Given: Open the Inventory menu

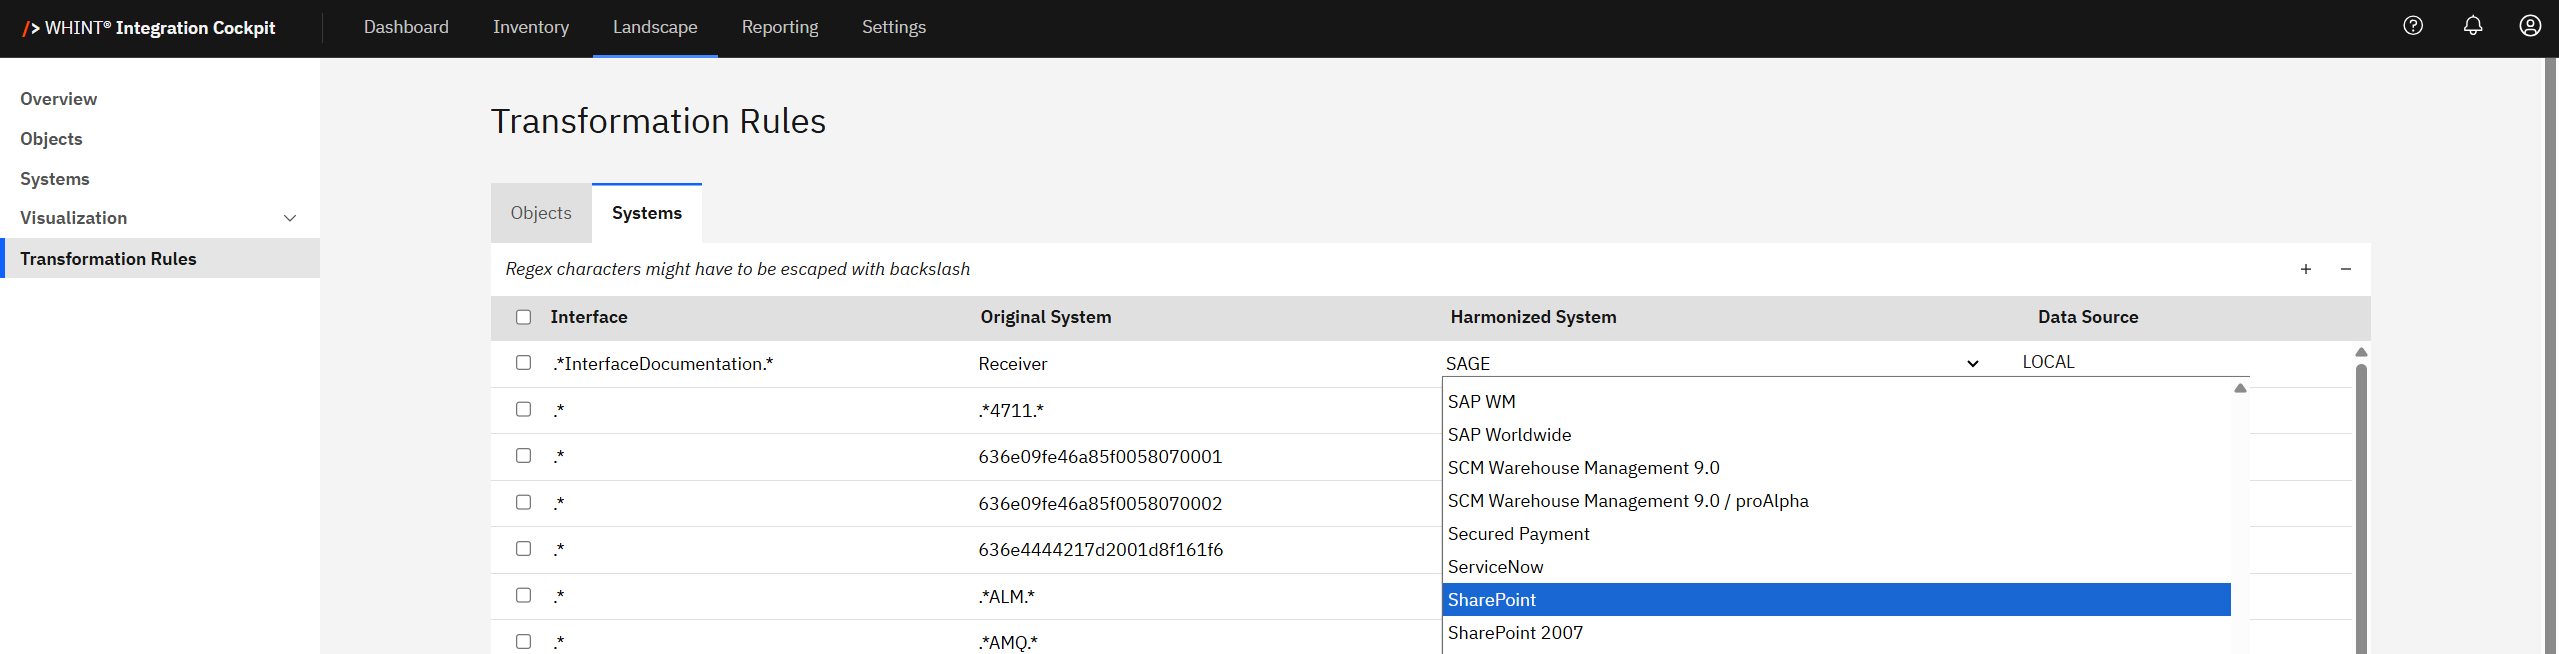Looking at the screenshot, I should pos(531,27).
